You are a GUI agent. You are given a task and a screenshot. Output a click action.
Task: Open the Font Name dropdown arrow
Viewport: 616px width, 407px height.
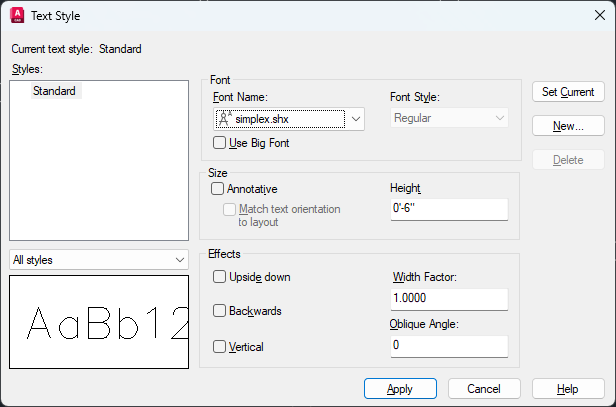356,119
